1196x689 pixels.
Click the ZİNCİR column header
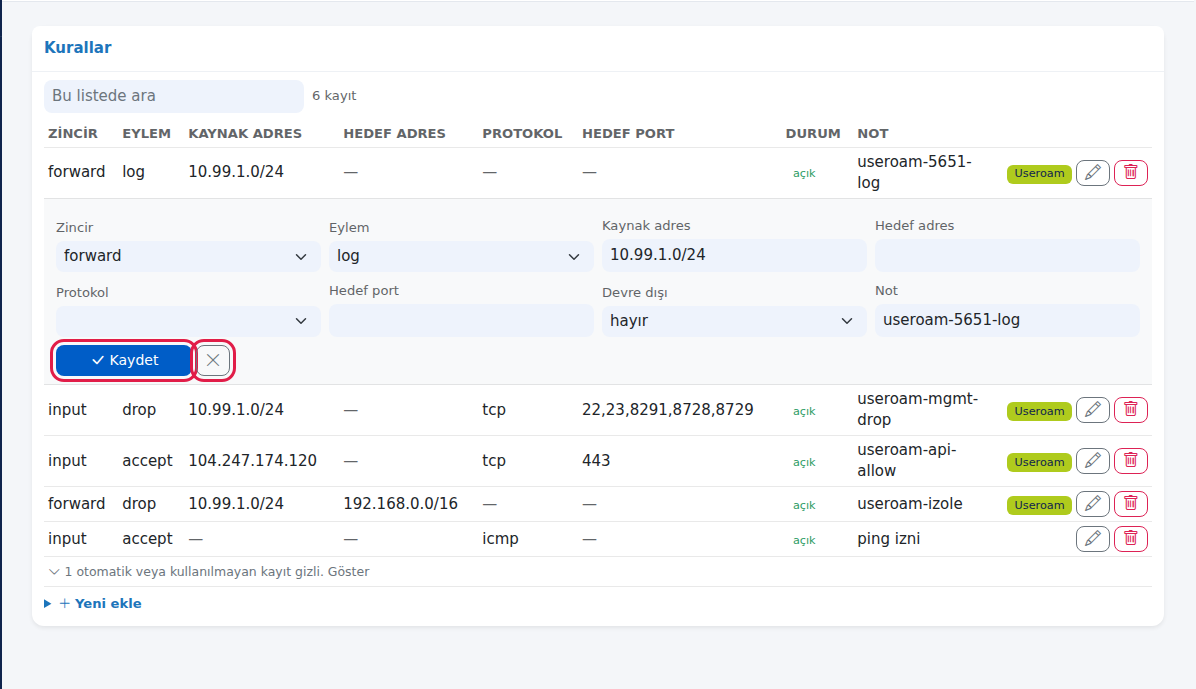pyautogui.click(x=73, y=134)
